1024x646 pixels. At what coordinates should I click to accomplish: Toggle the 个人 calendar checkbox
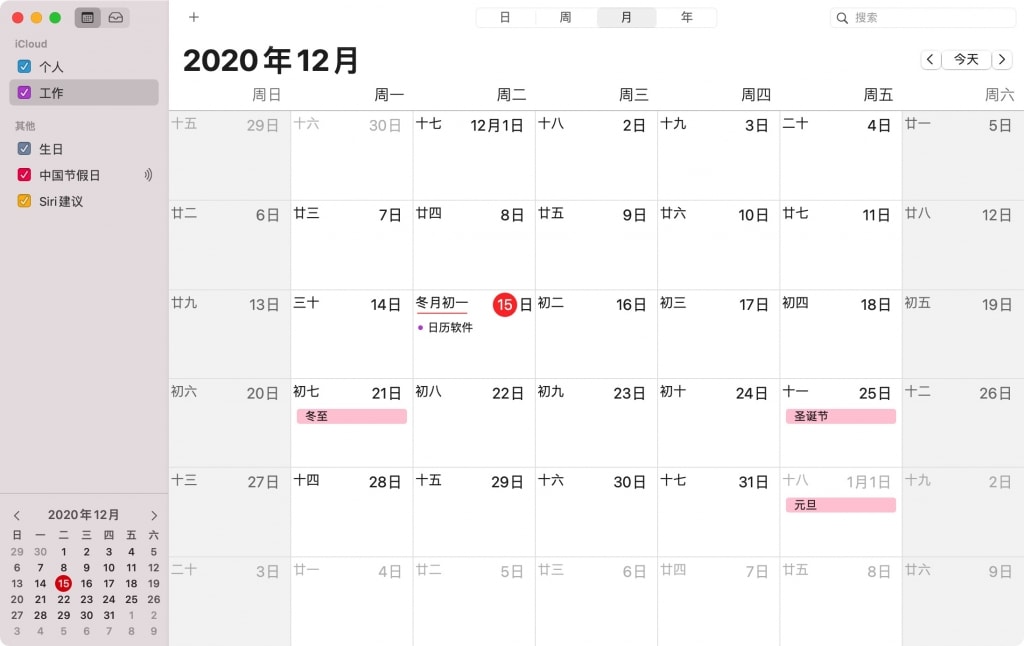click(24, 66)
